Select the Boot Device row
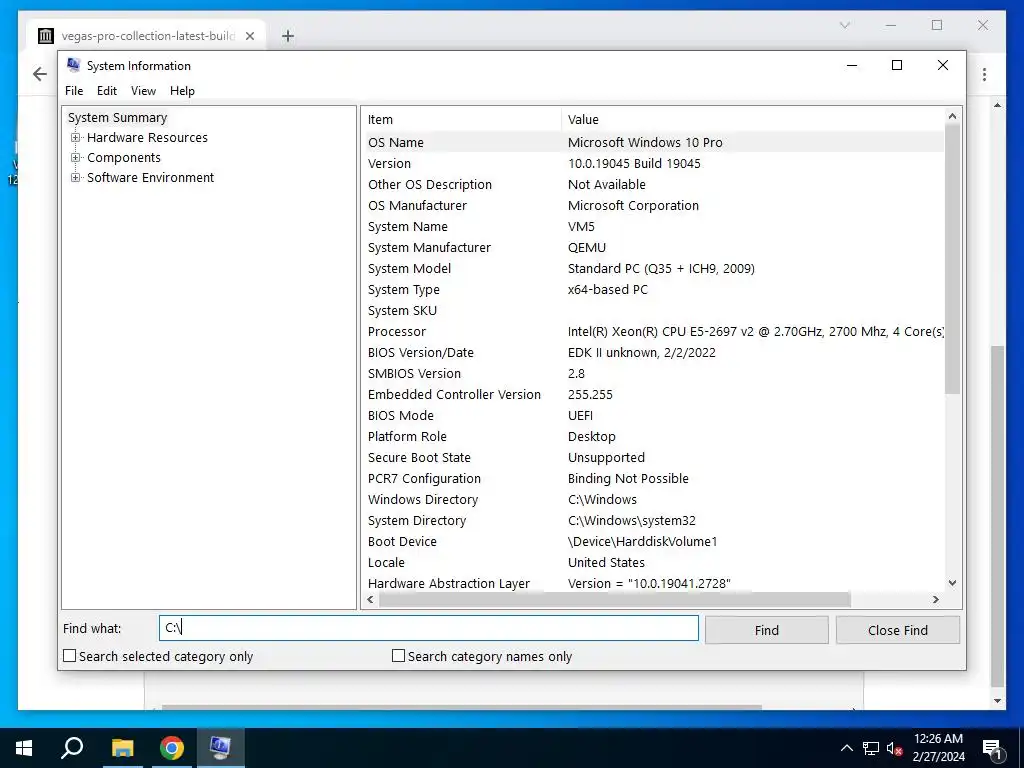The image size is (1024, 768). click(x=653, y=541)
